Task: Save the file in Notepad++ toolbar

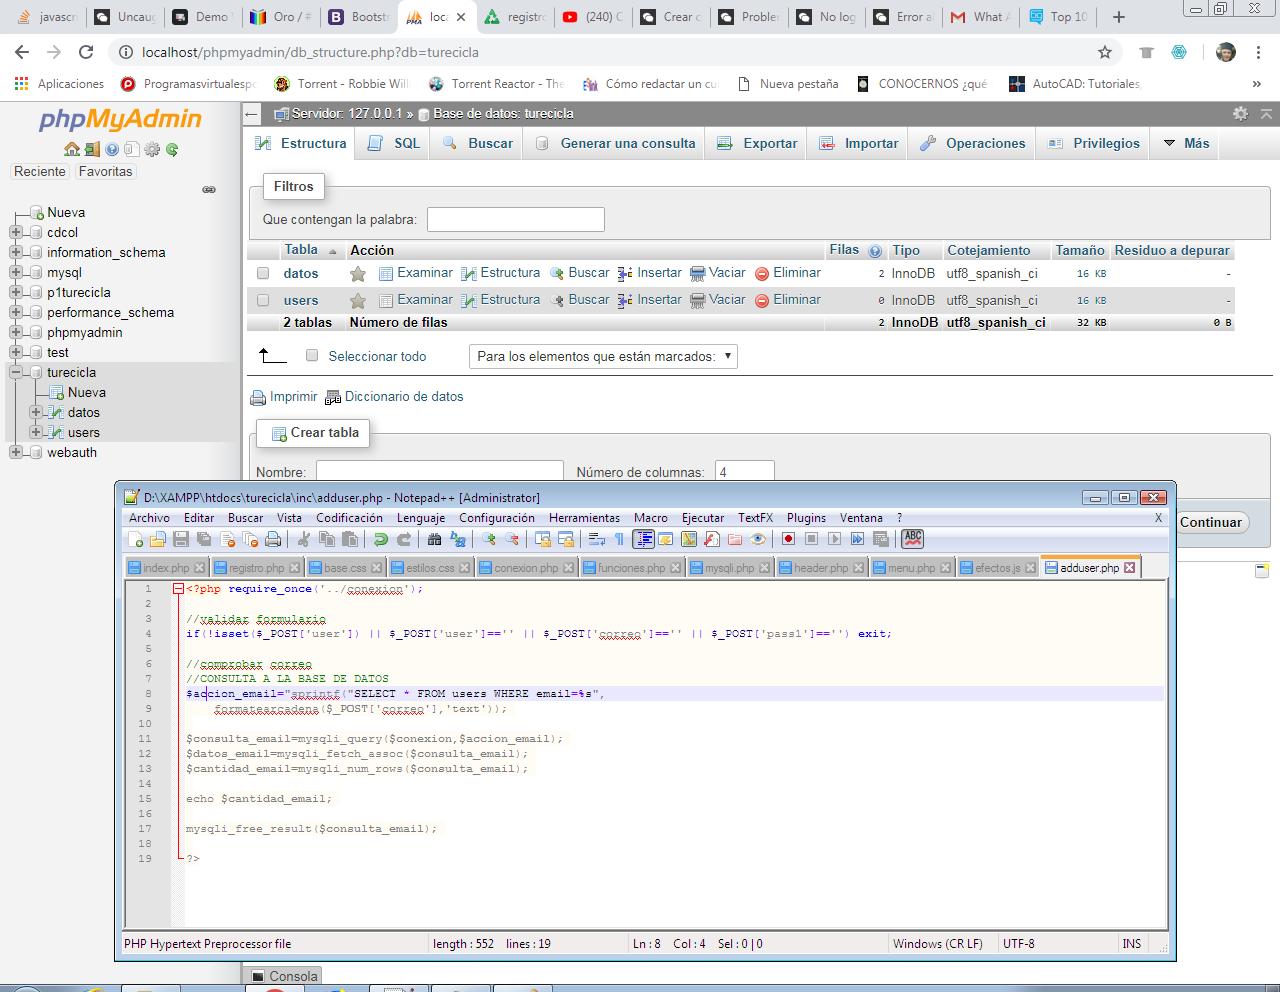Action: 181,539
